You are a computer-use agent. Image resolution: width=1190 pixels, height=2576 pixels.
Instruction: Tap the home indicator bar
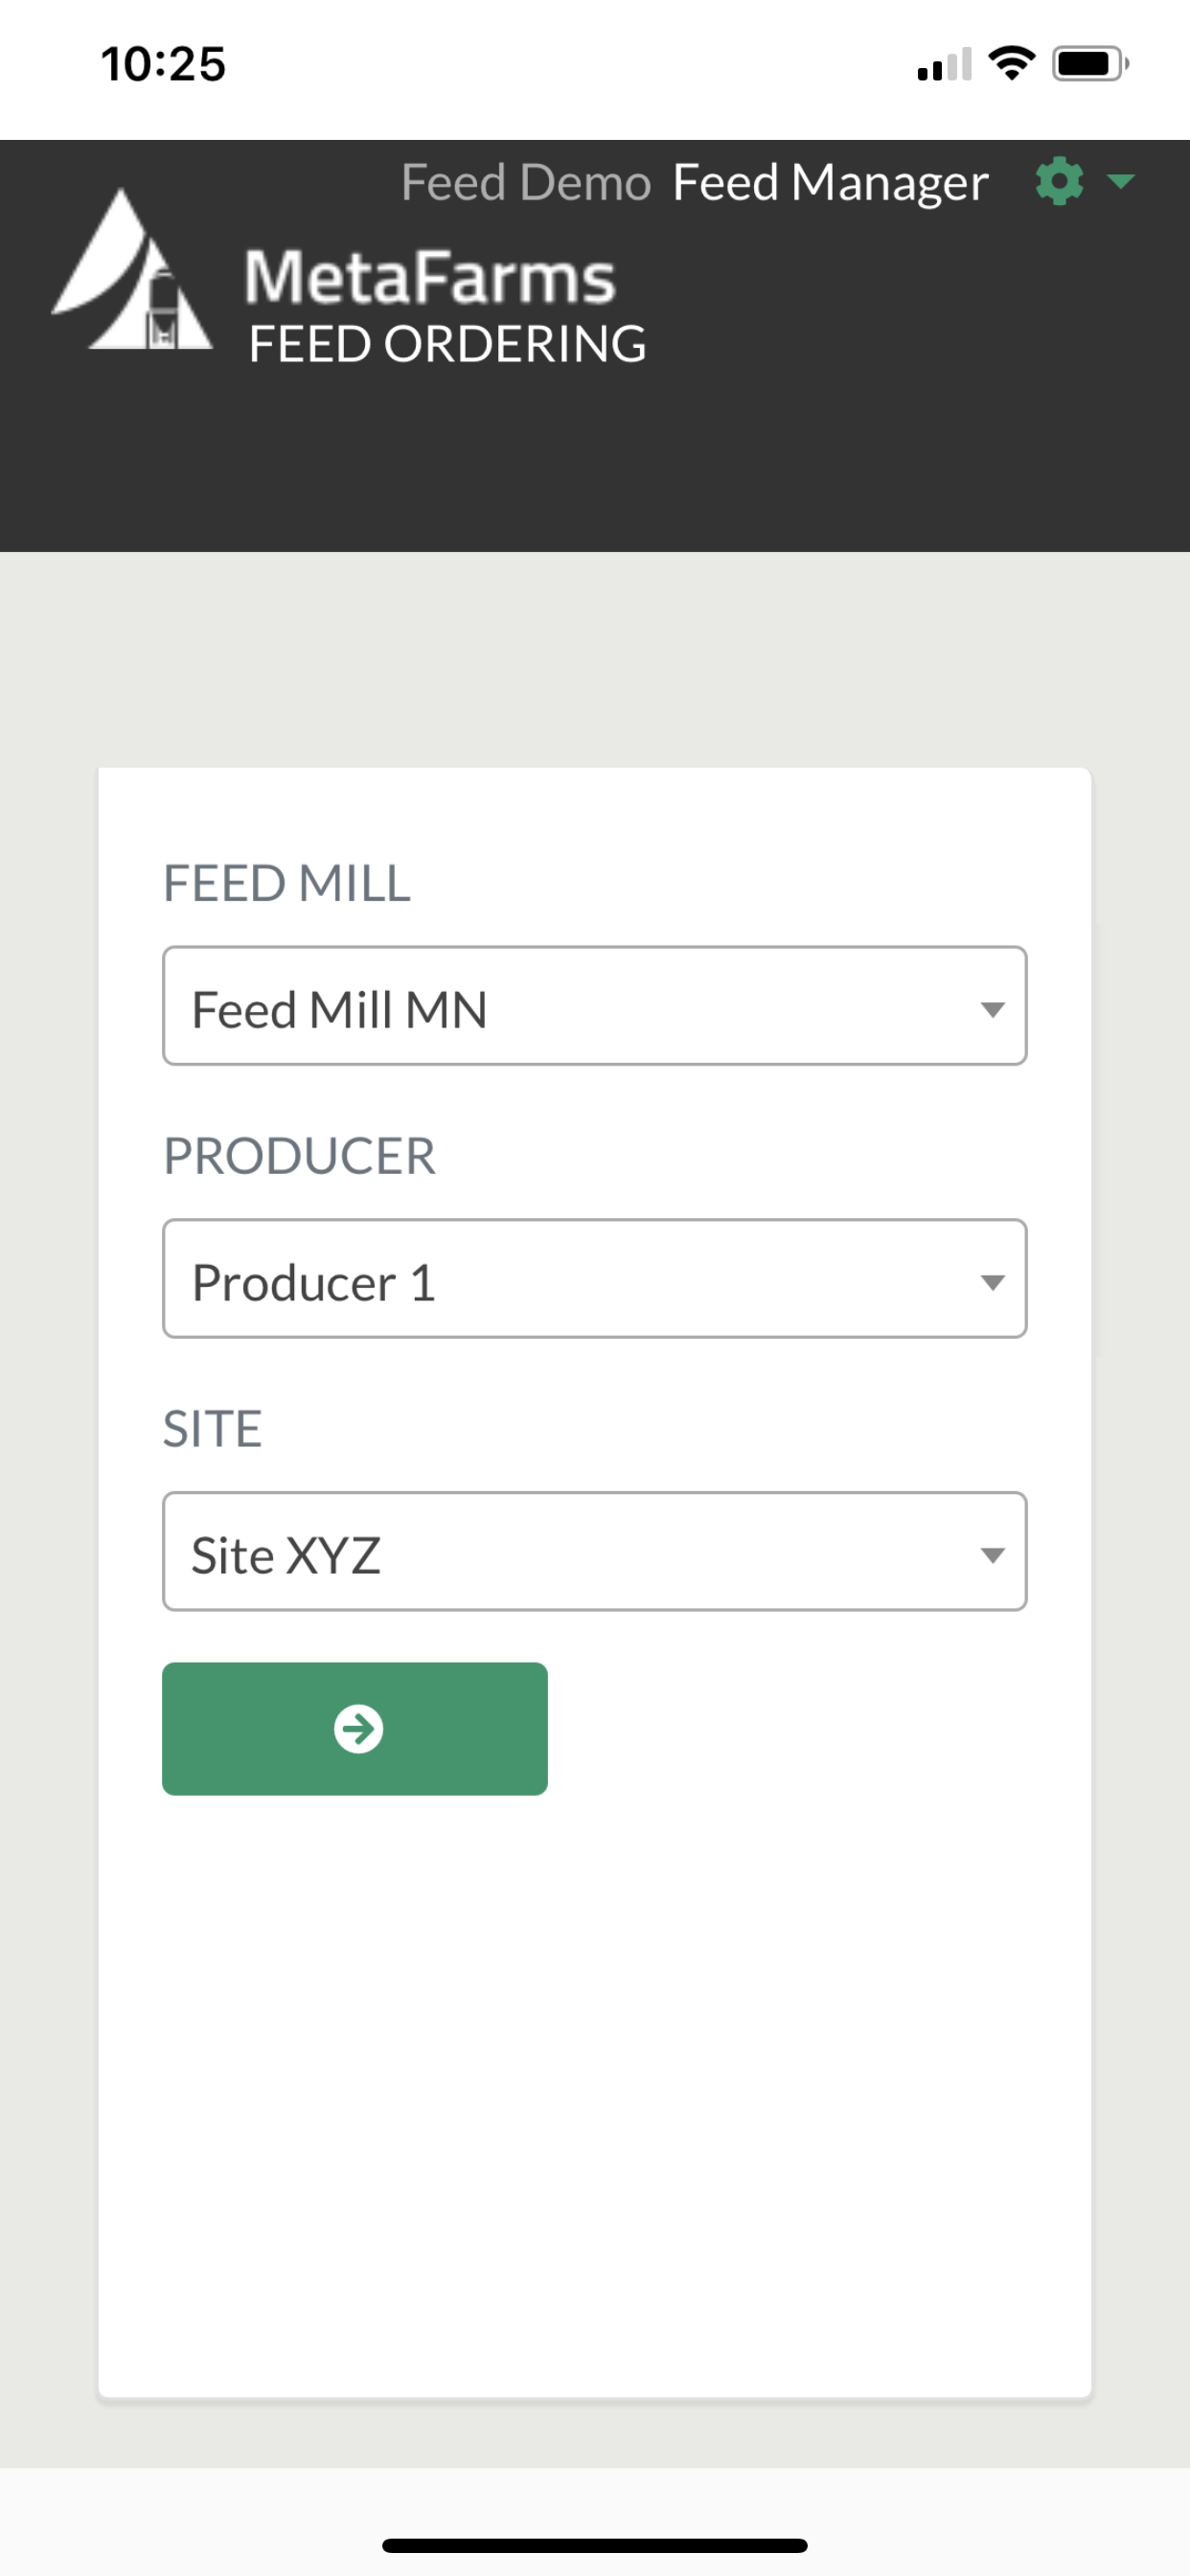(594, 2545)
